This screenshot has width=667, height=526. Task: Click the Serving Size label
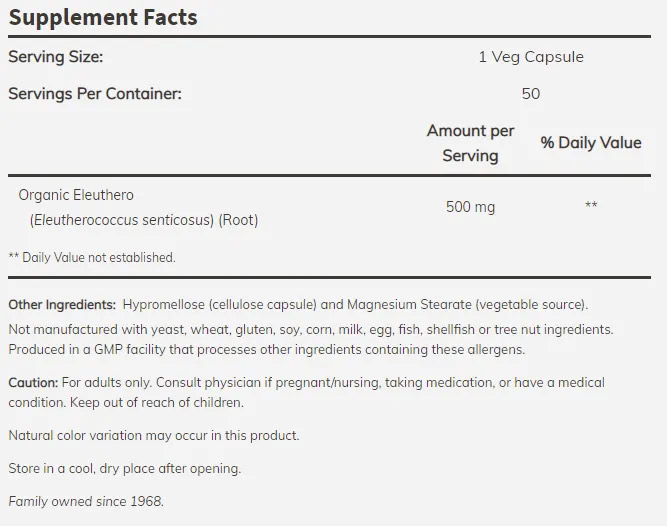click(56, 57)
